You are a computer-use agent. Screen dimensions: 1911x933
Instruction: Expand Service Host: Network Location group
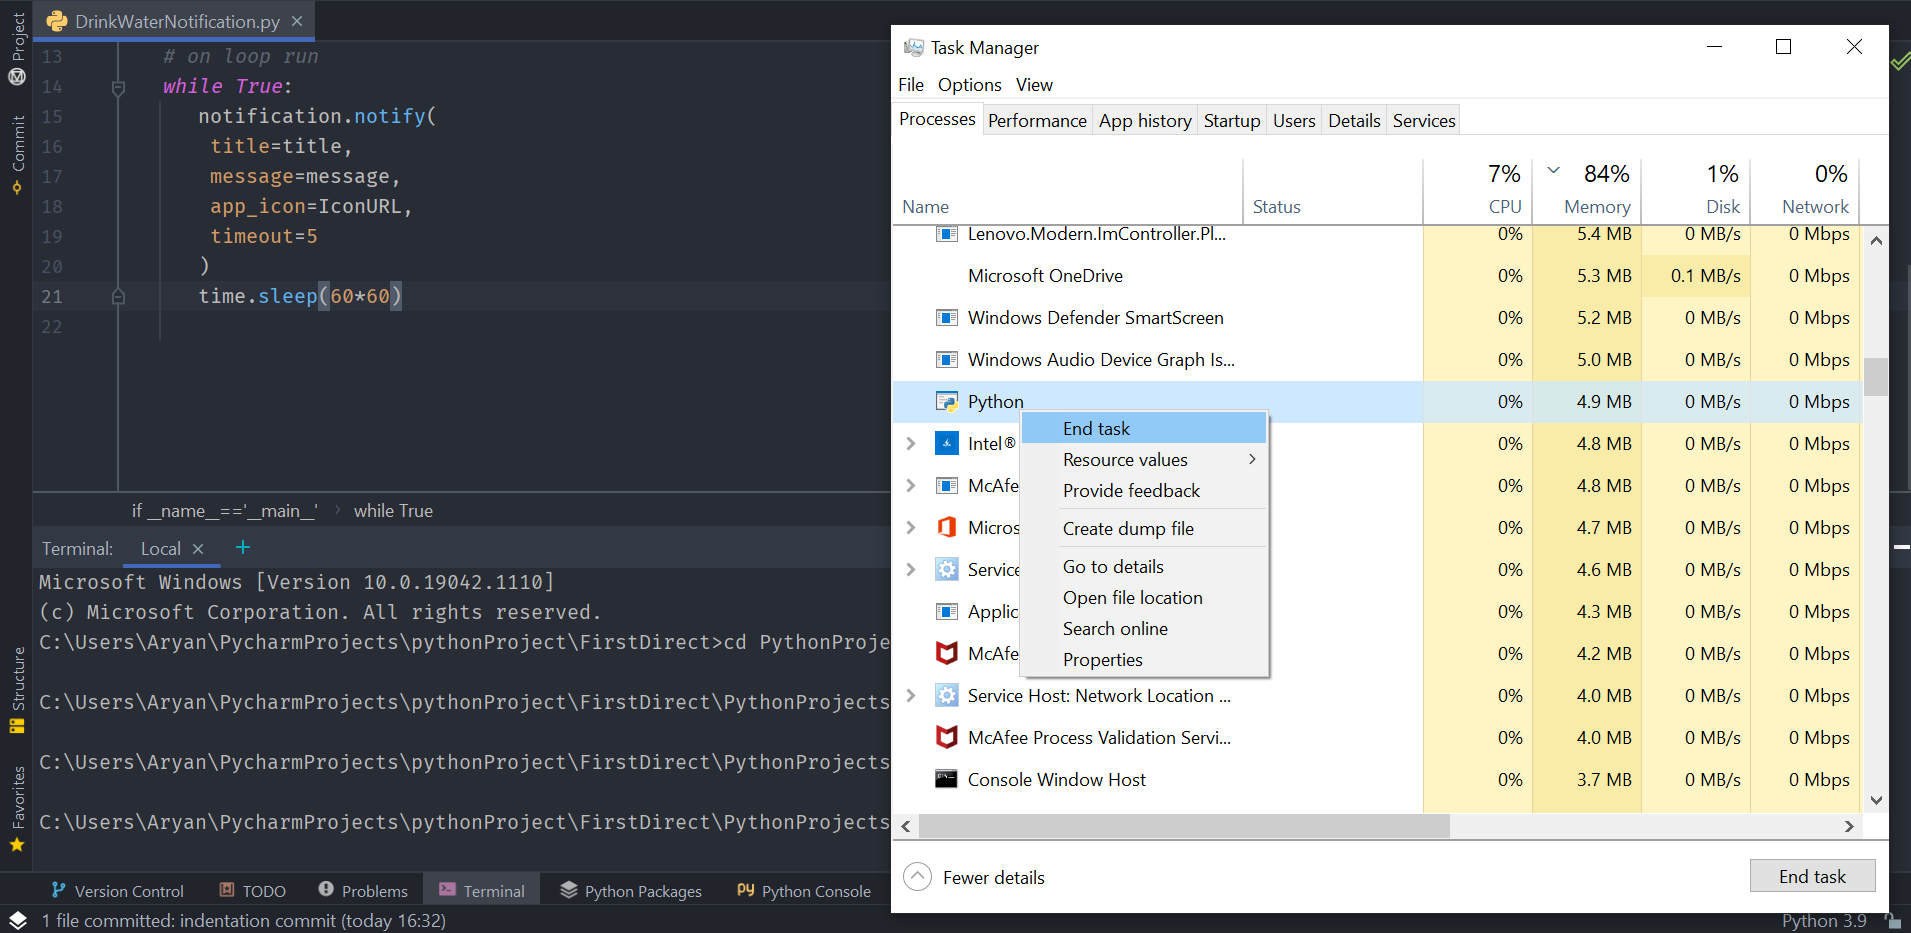(x=910, y=695)
